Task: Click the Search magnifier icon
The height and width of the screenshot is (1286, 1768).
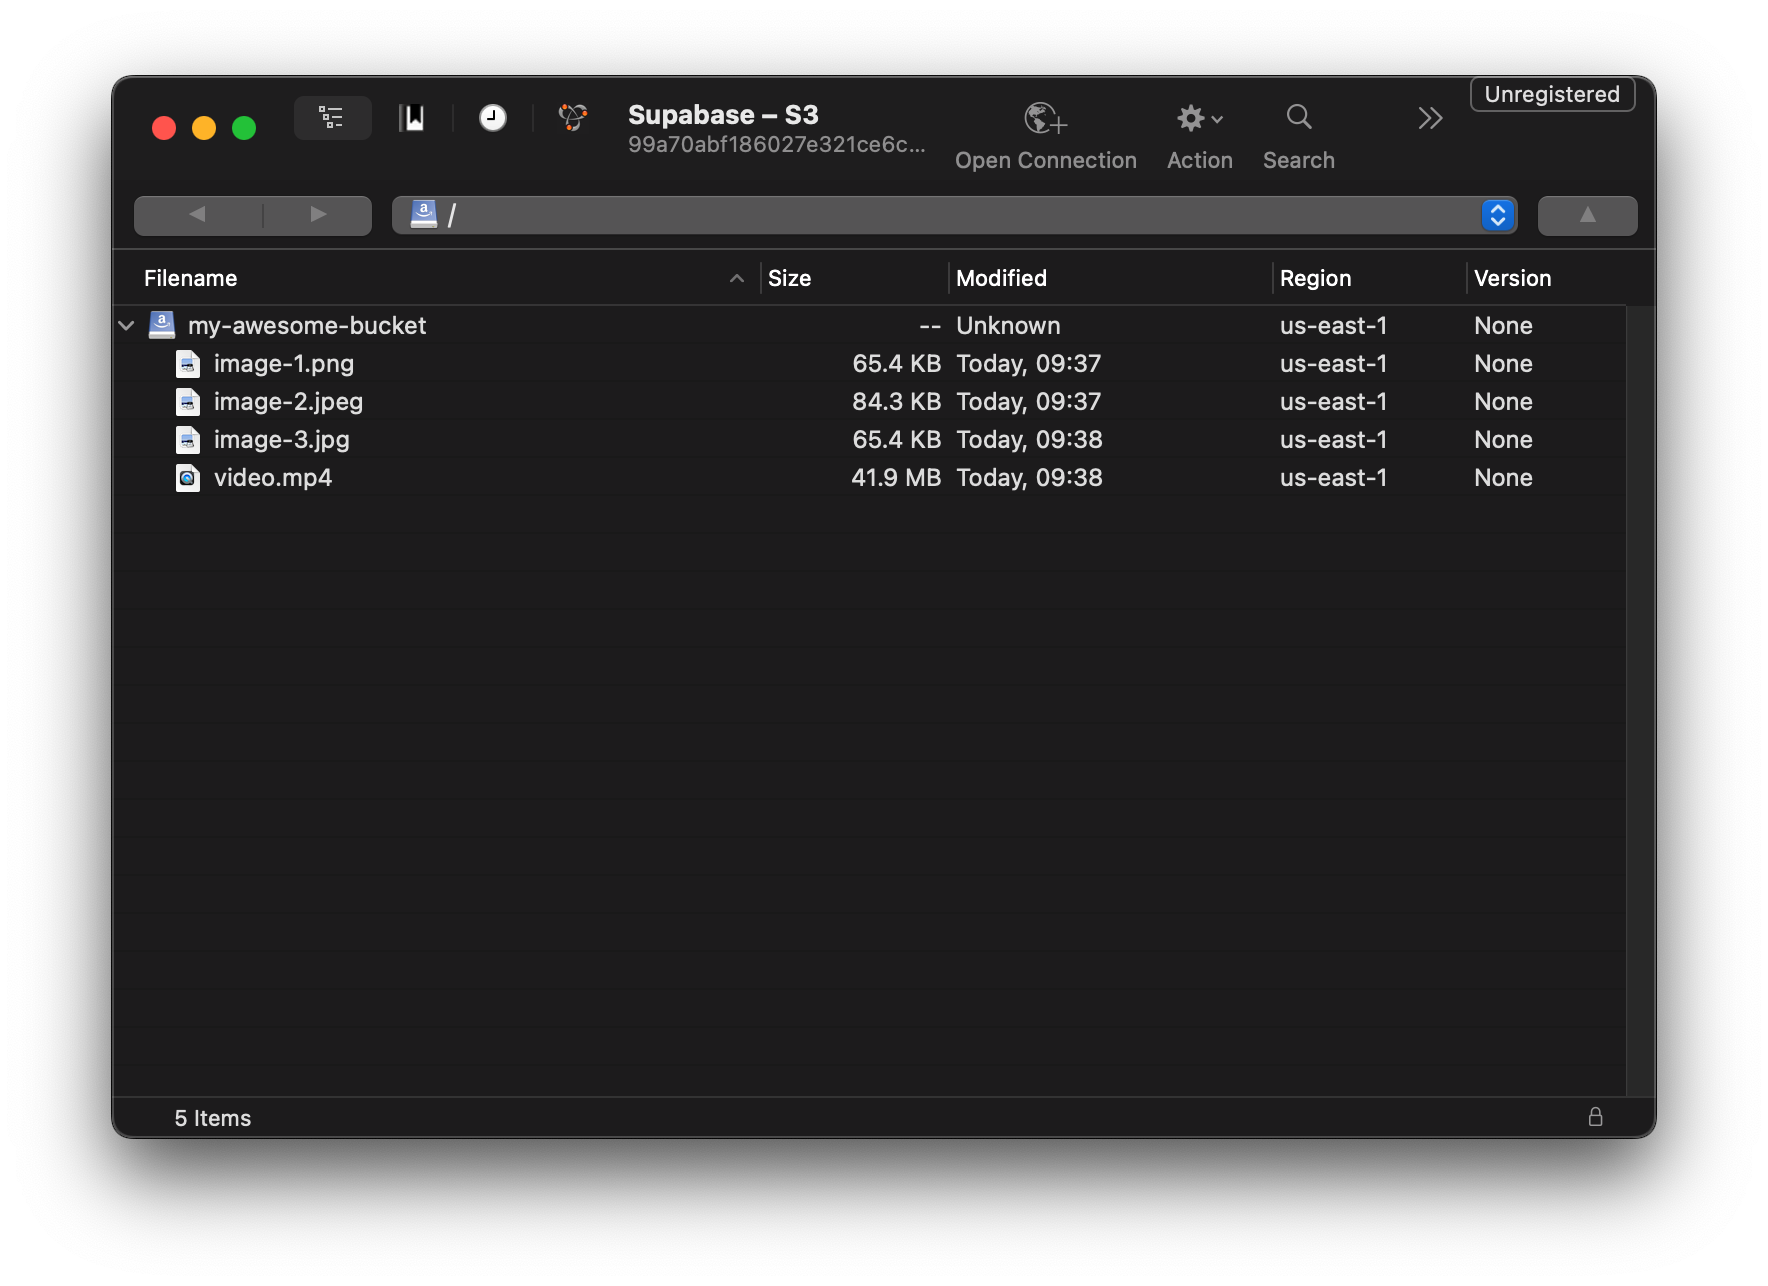Action: pyautogui.click(x=1299, y=117)
